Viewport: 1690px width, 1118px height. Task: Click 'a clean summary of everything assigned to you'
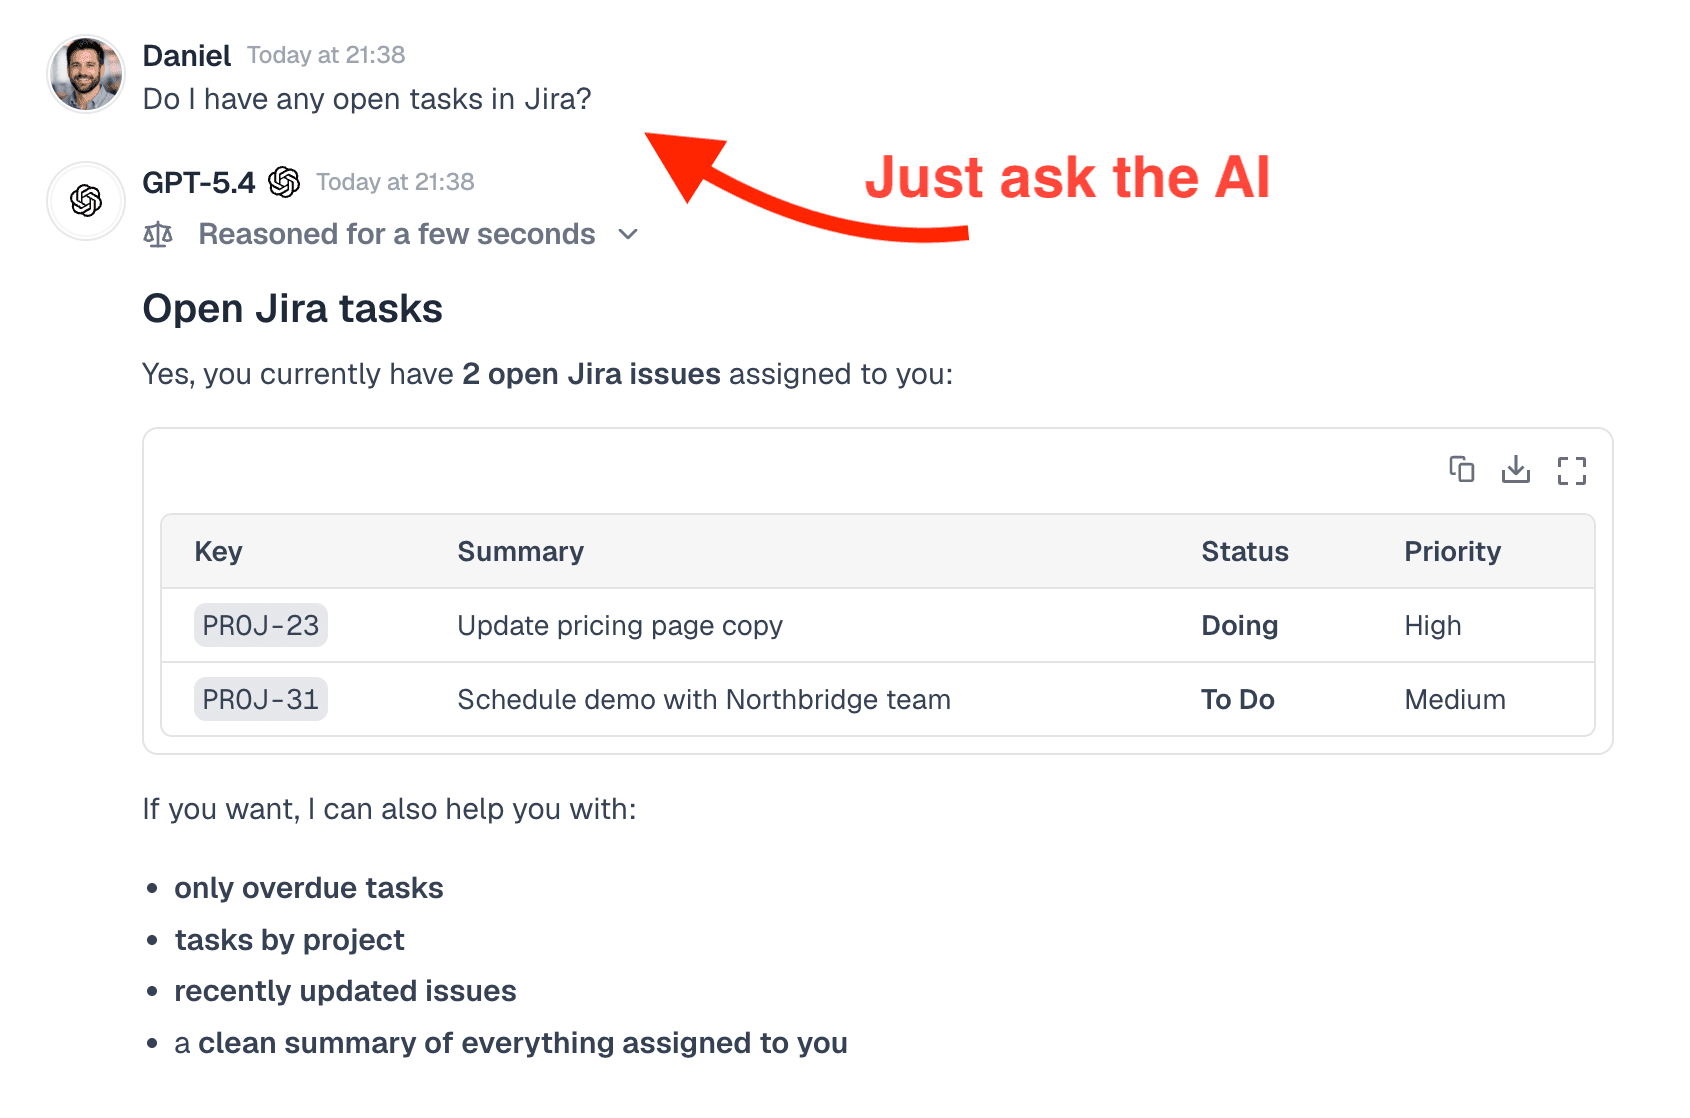(511, 1043)
